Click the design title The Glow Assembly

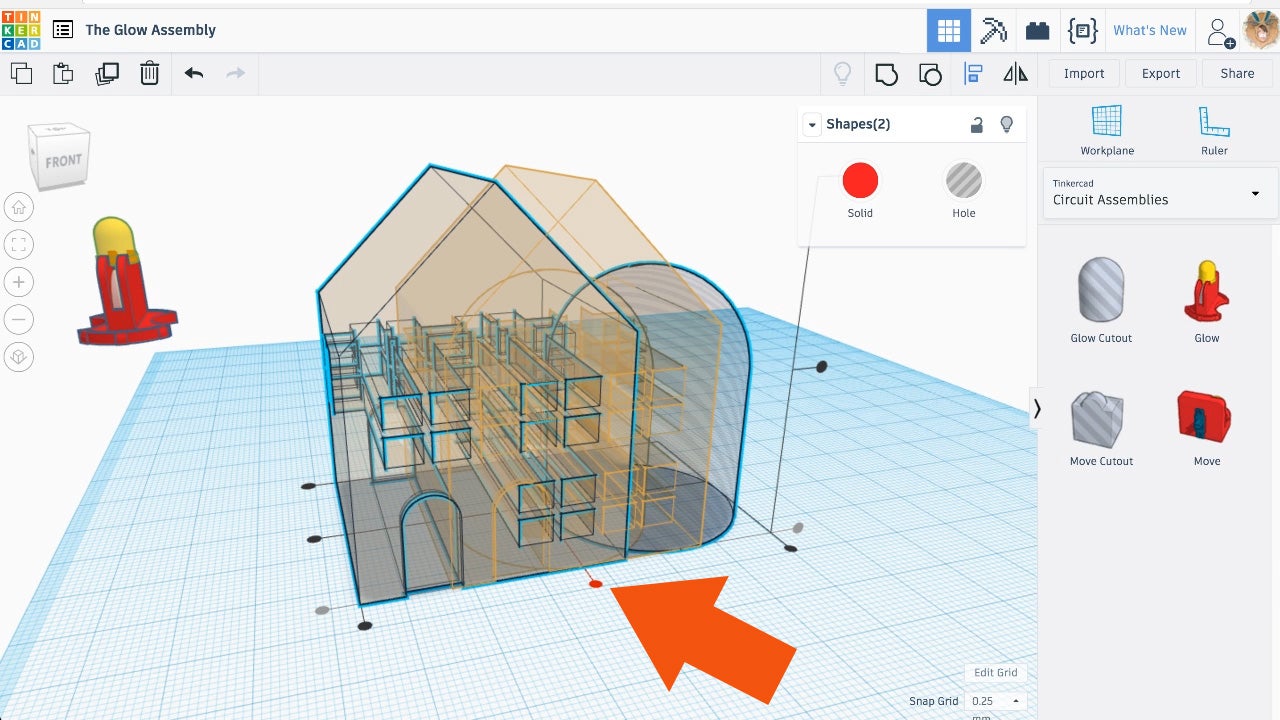tap(151, 30)
